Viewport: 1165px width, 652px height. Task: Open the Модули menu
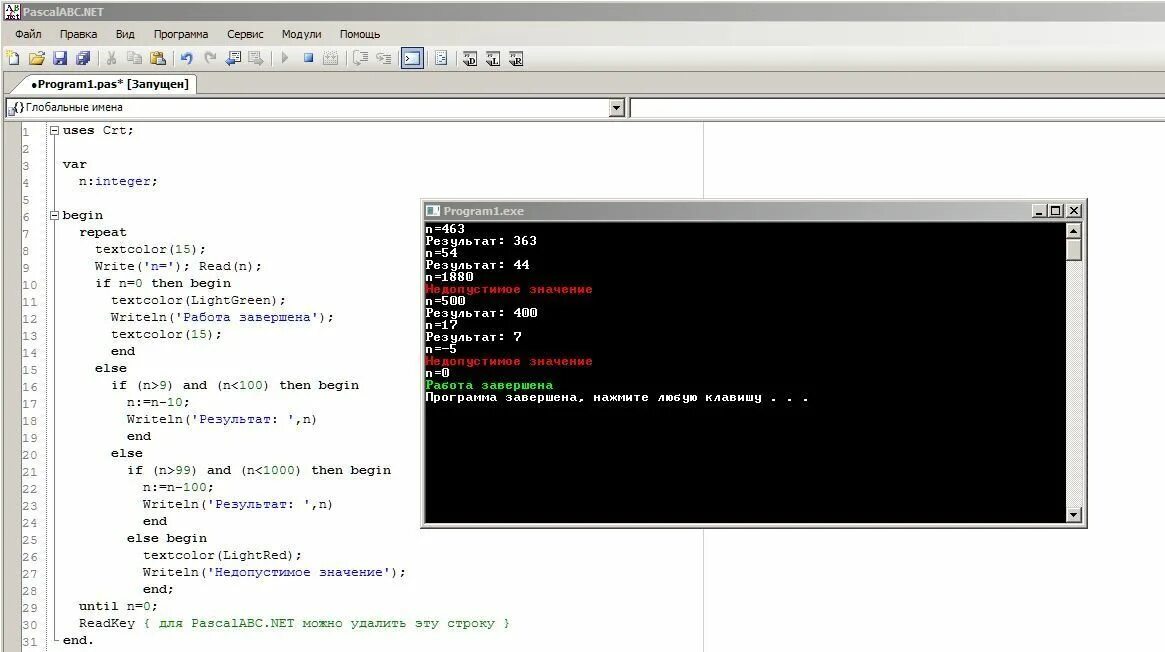[301, 34]
